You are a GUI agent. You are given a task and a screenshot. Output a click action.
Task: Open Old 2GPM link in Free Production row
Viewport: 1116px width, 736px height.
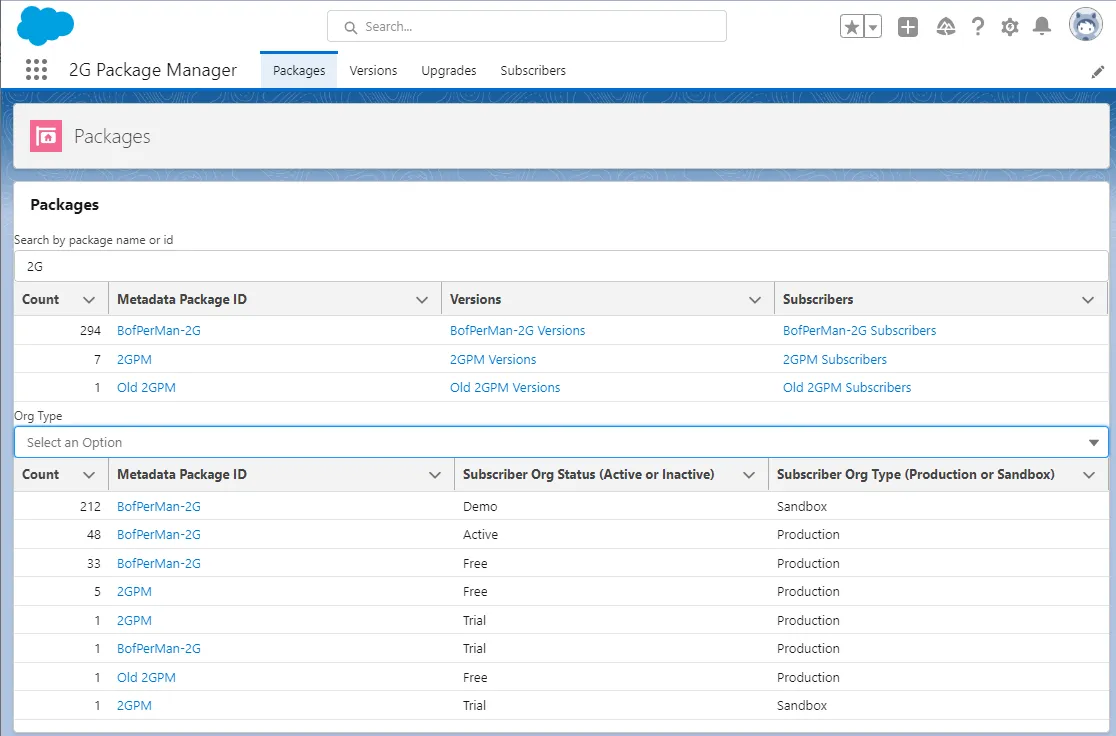pos(146,677)
